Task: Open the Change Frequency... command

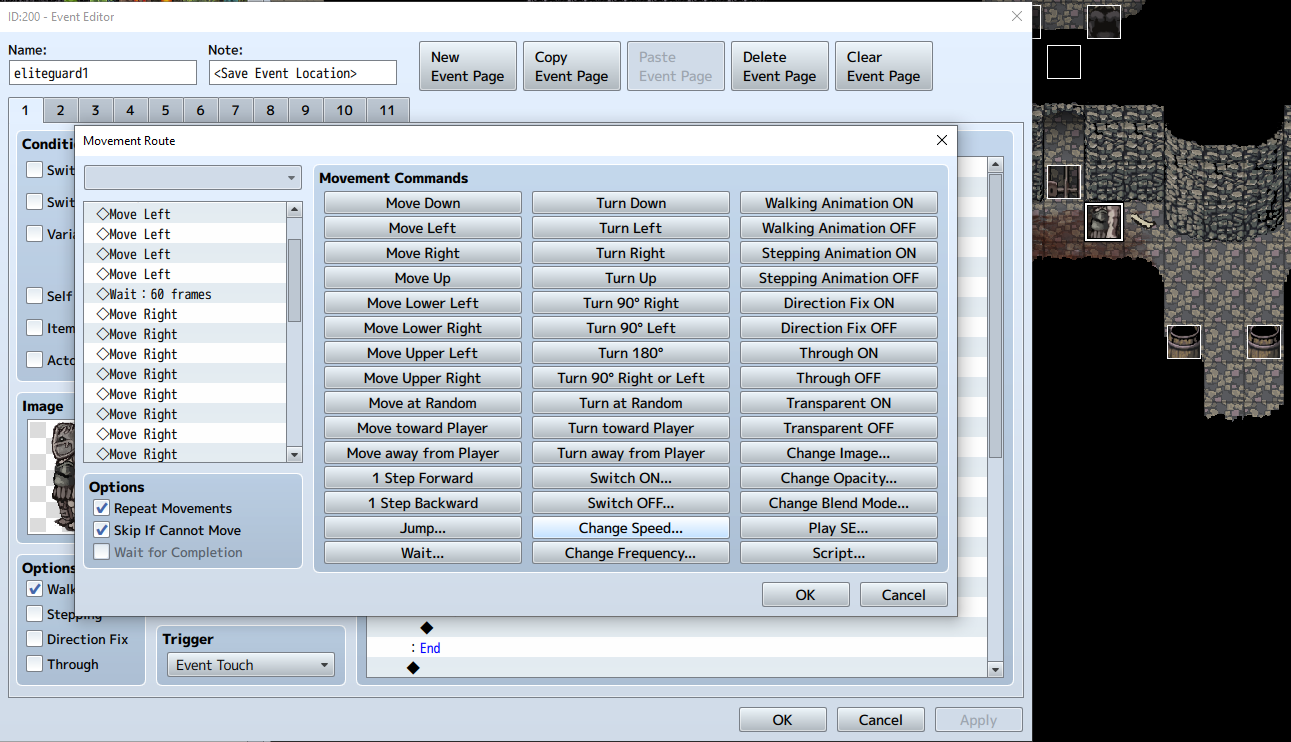Action: coord(631,553)
